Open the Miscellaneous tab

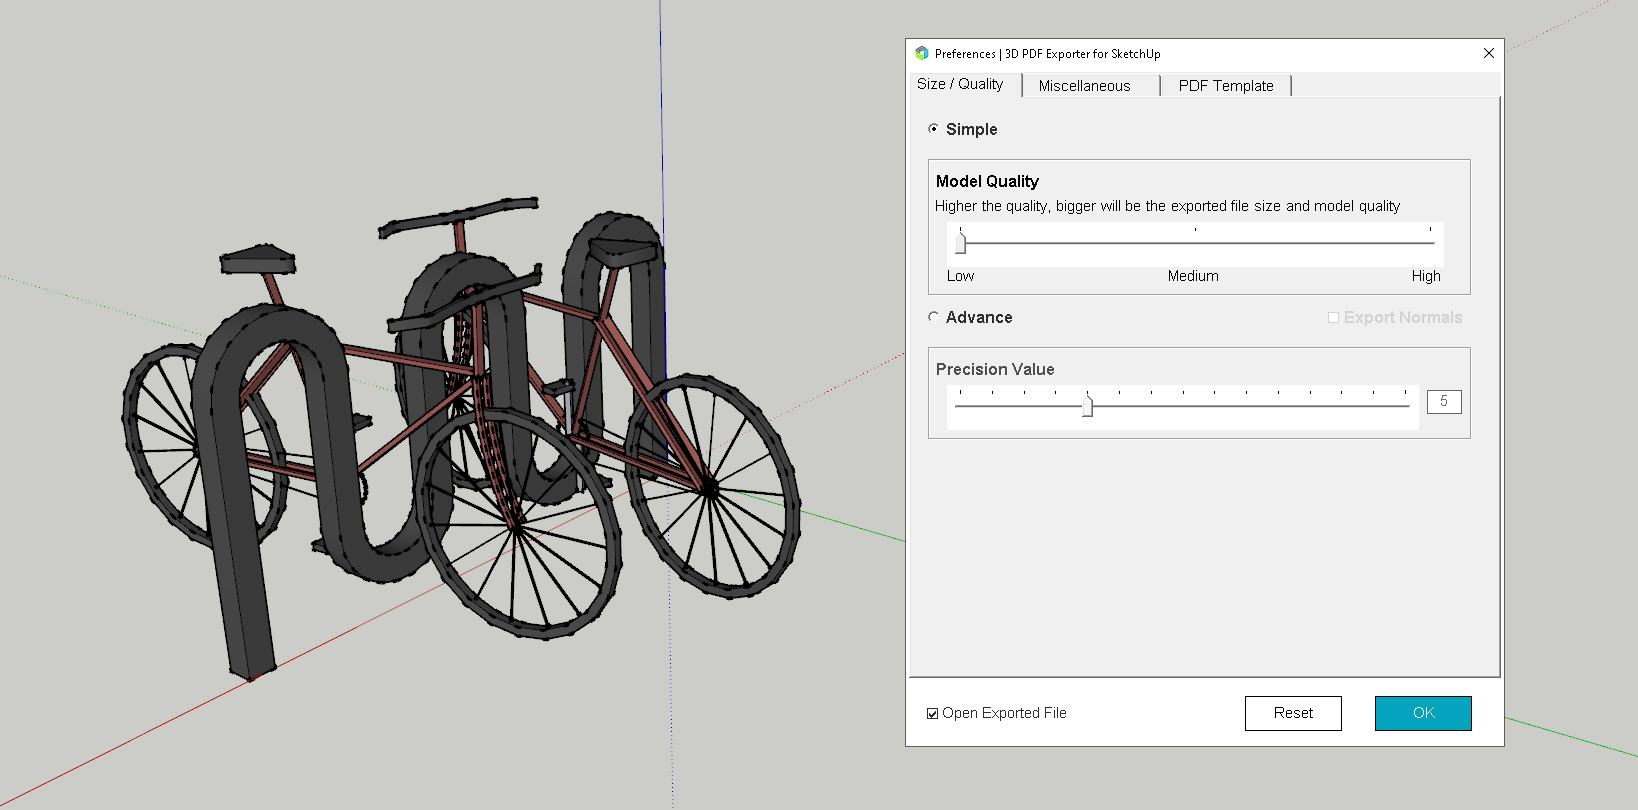pos(1084,86)
